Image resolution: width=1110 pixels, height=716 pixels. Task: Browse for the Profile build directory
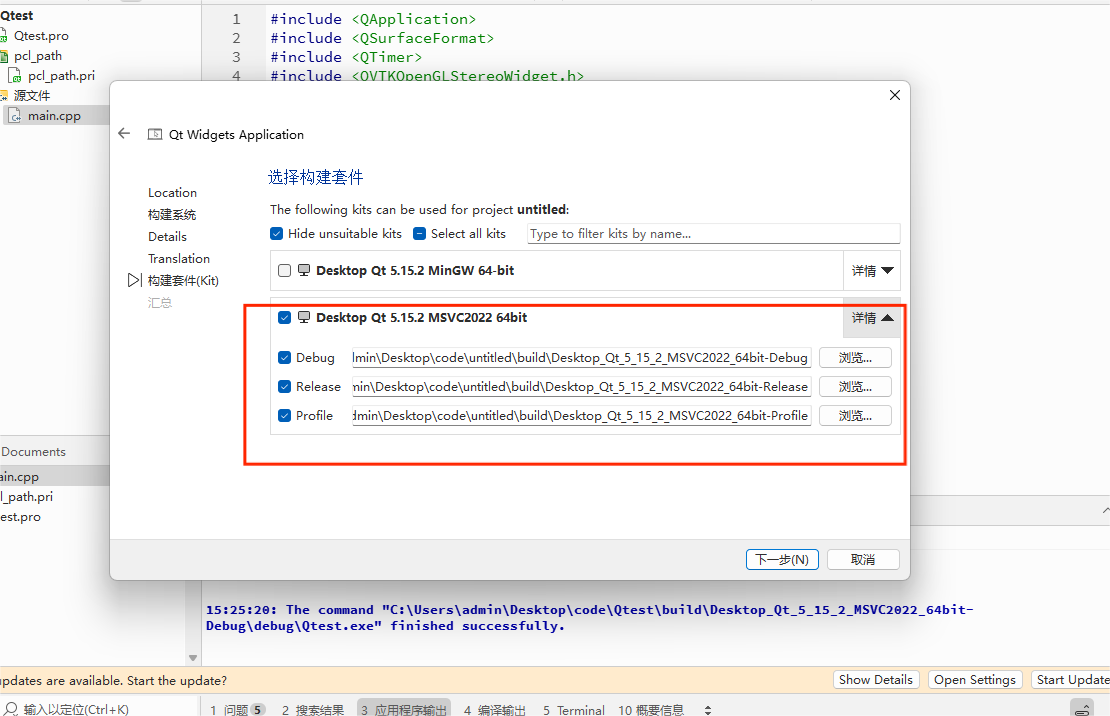(855, 416)
